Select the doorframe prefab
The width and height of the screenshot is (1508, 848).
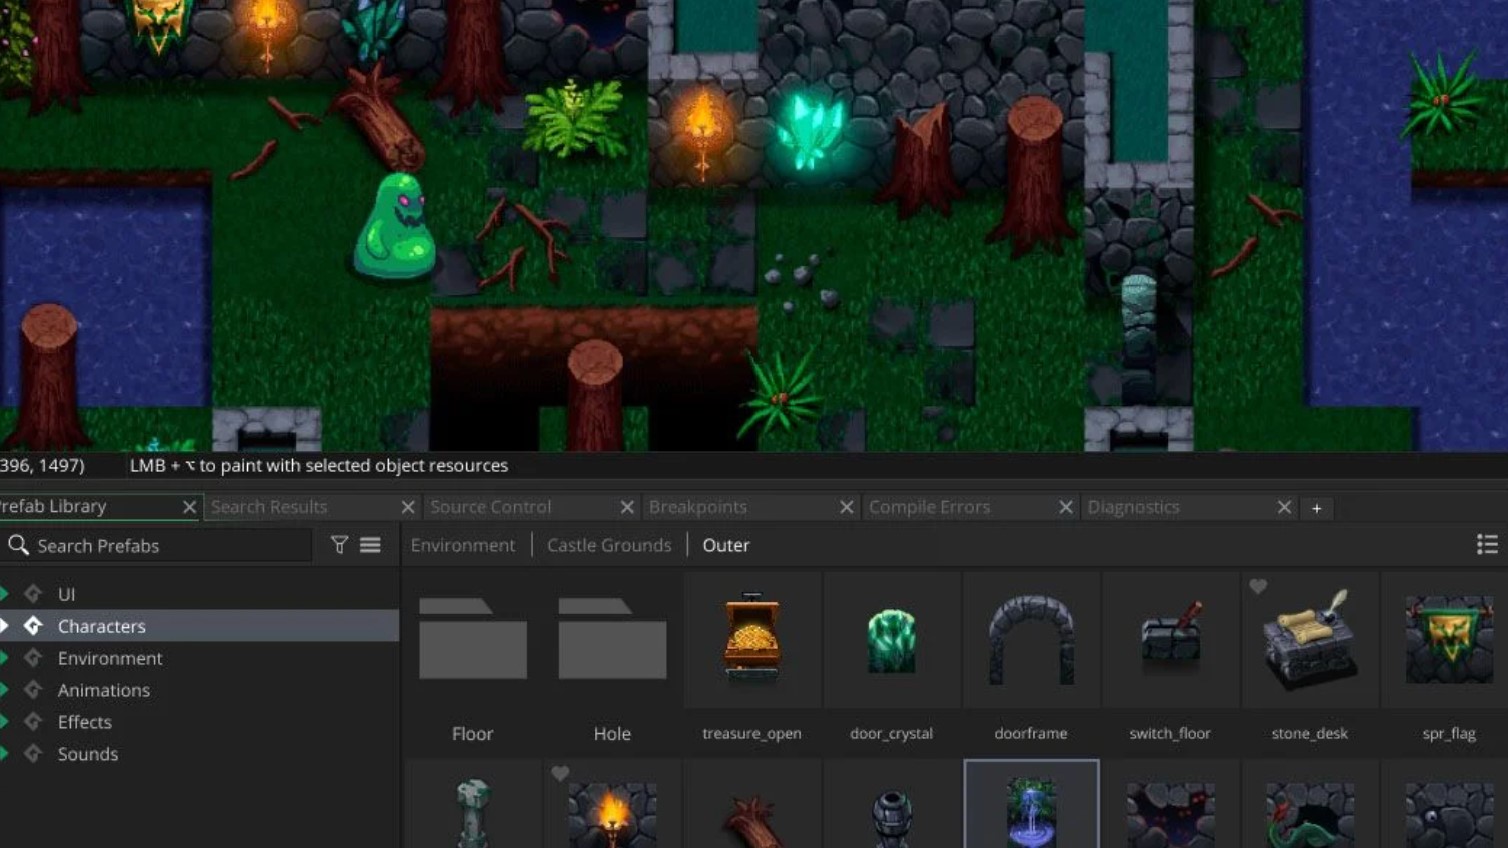[1031, 639]
